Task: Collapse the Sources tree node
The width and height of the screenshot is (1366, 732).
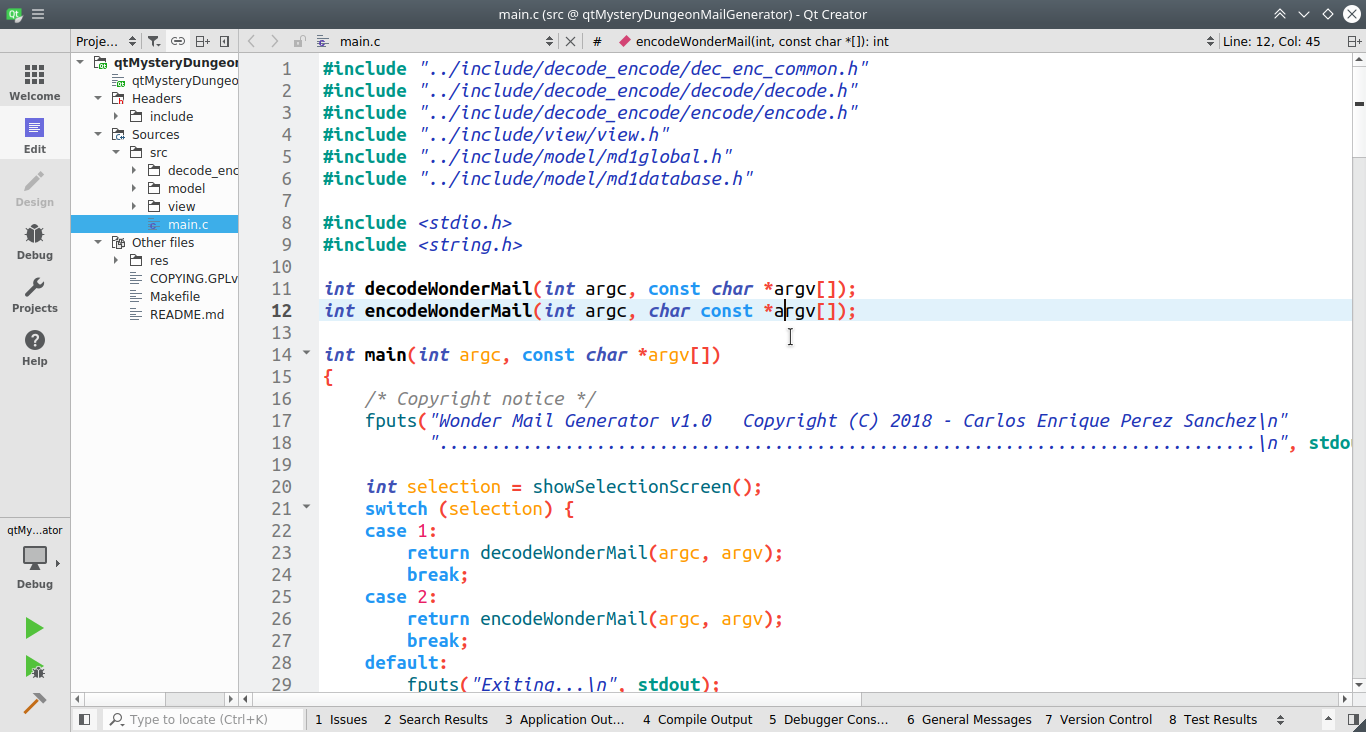Action: click(98, 135)
